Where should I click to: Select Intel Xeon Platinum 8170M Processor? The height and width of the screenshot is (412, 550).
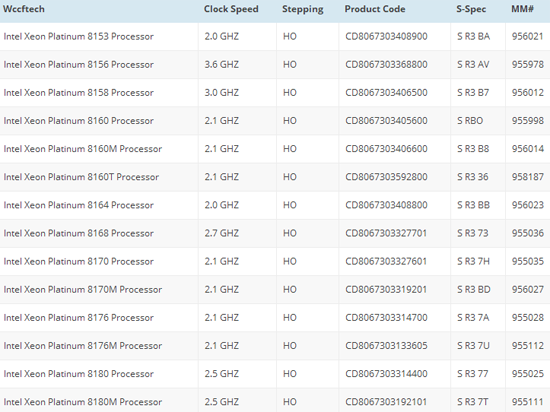[x=83, y=289]
